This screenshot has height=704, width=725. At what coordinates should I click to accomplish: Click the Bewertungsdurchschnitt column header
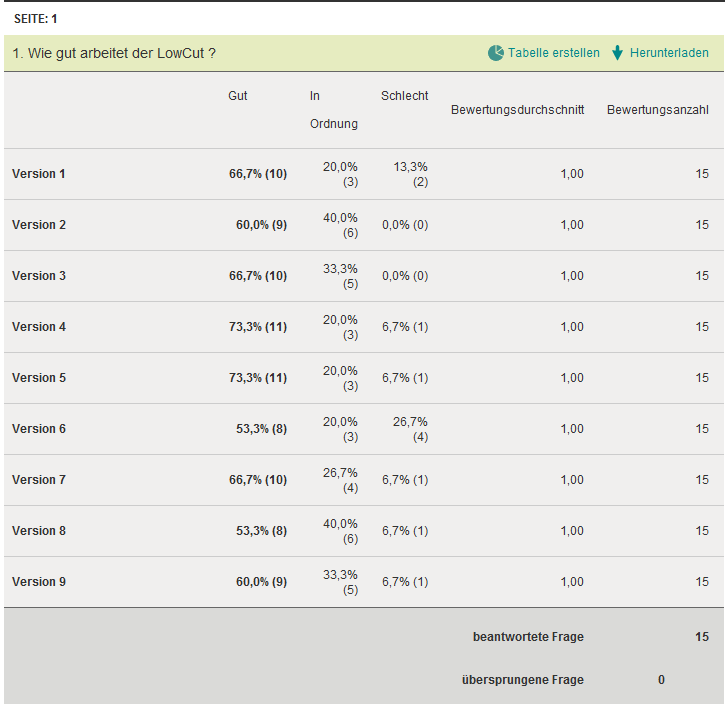(x=517, y=109)
